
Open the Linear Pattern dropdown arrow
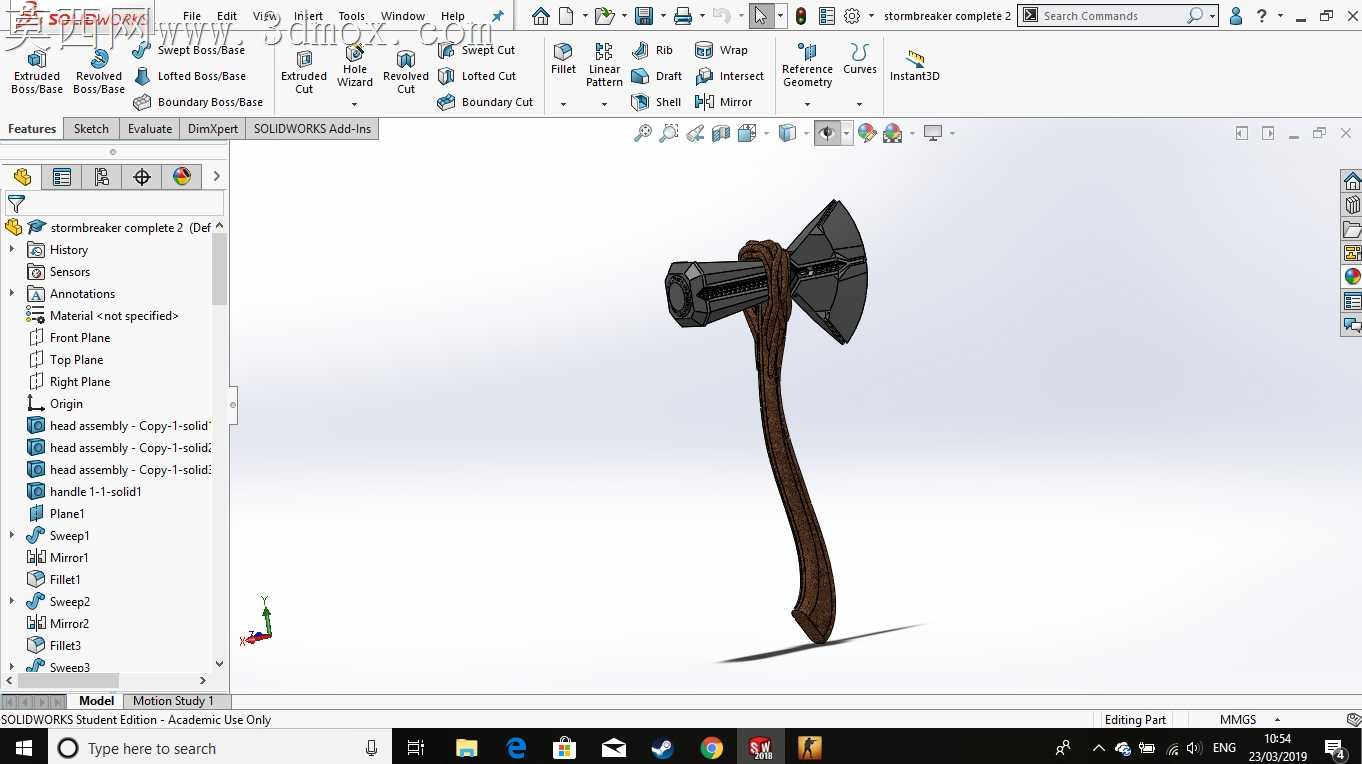[x=604, y=104]
